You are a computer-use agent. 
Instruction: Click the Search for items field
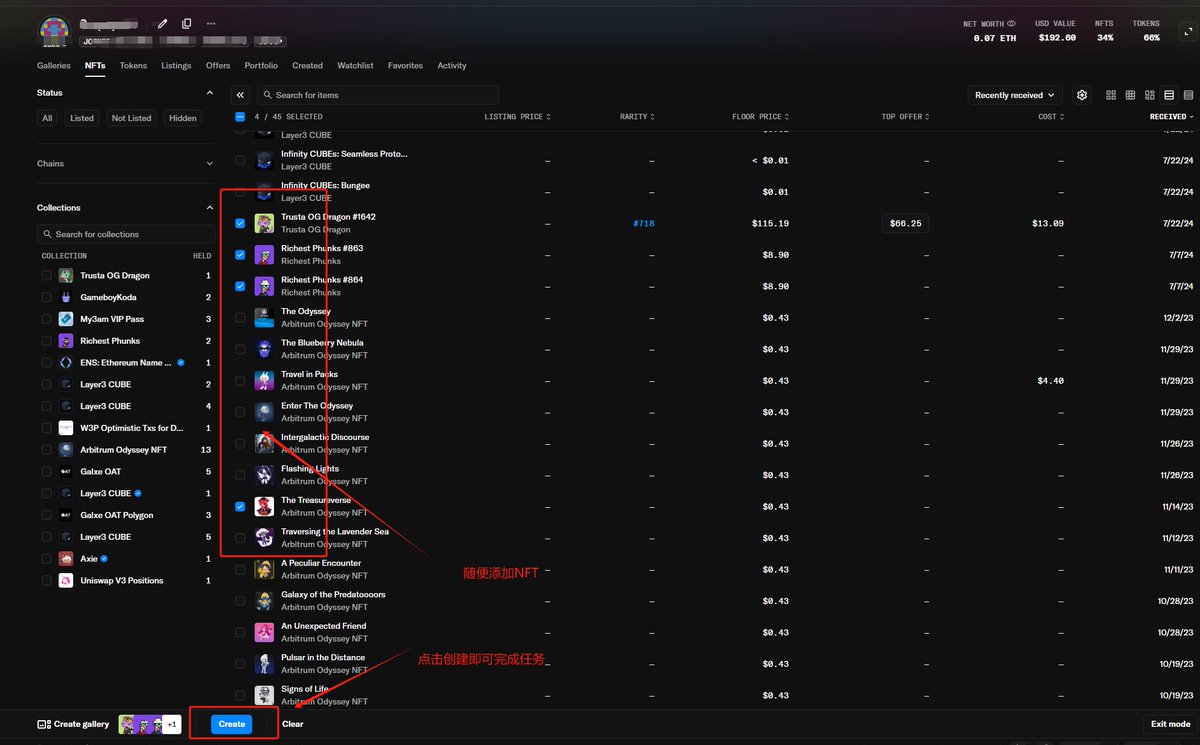click(x=378, y=95)
